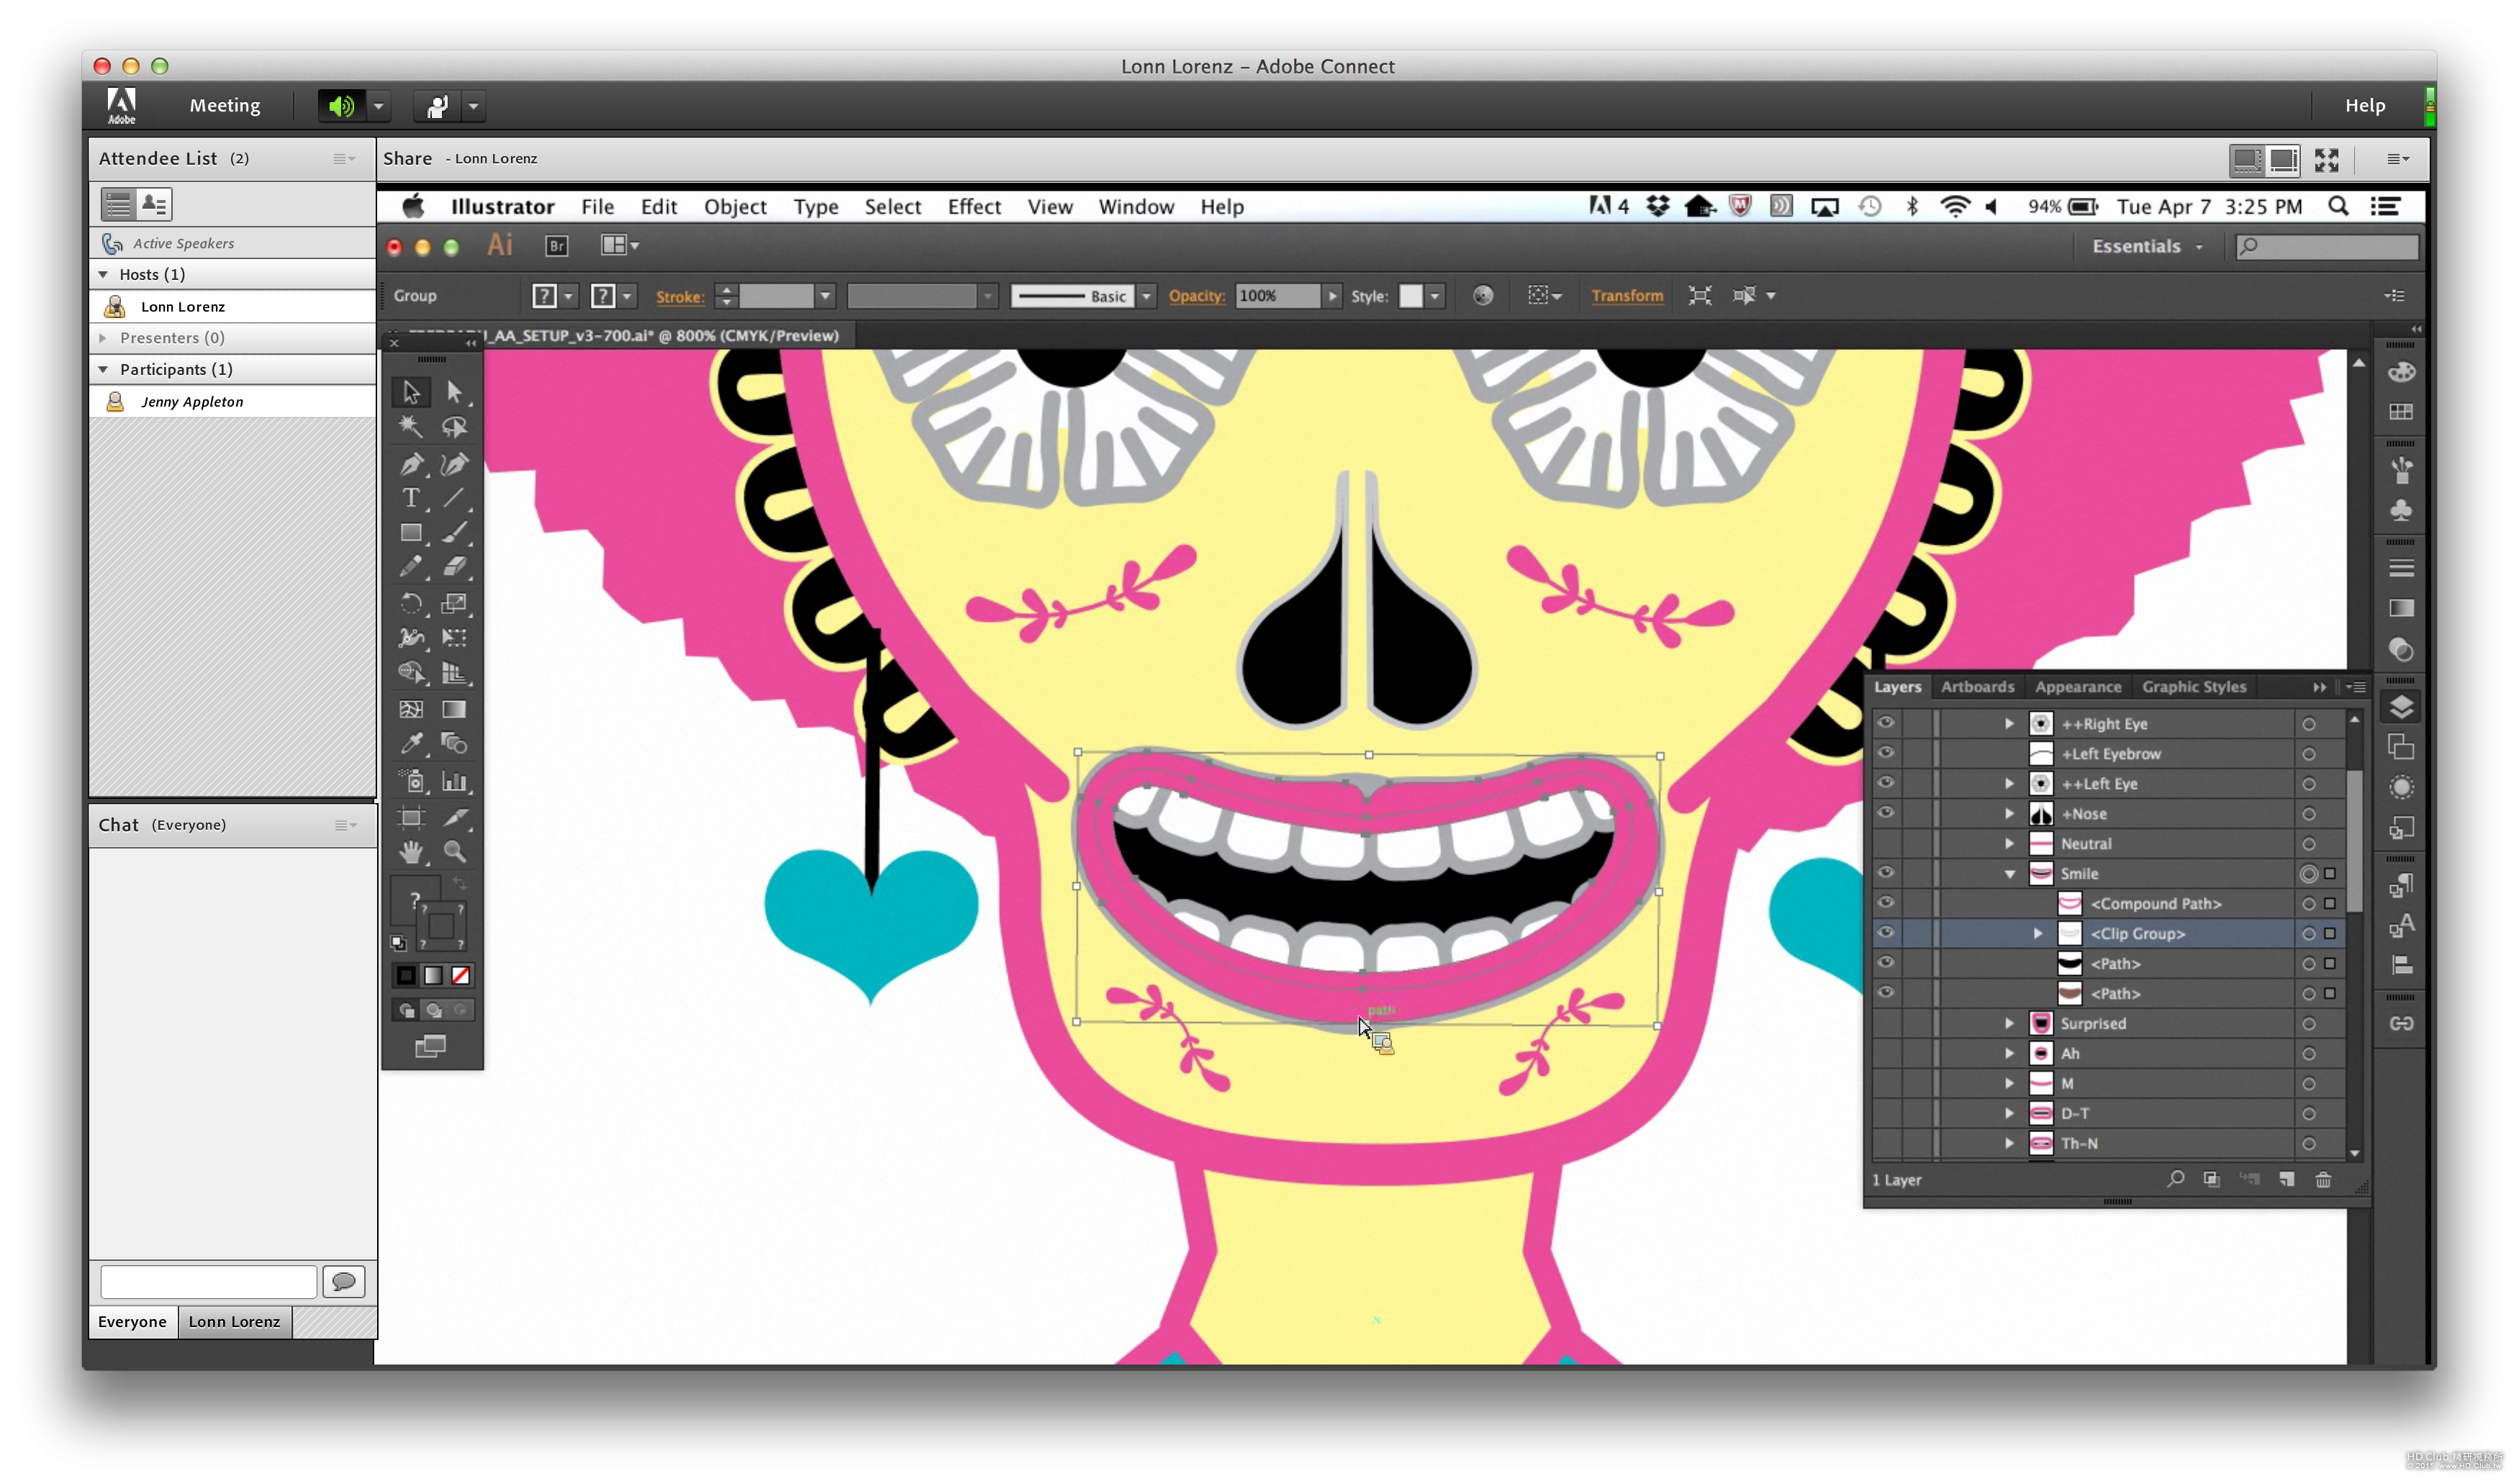Select the Type tool

click(411, 498)
